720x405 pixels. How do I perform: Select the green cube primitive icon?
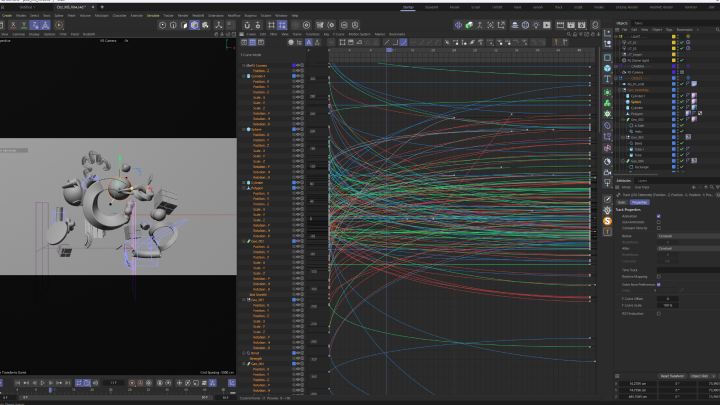tap(469, 25)
